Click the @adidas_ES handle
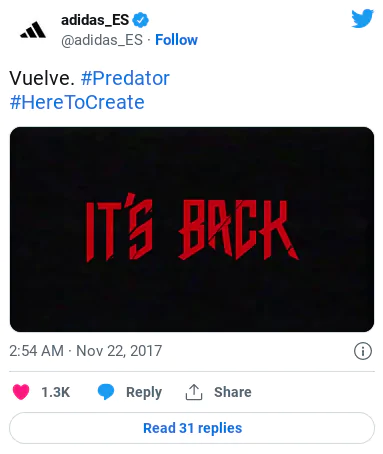This screenshot has width=383, height=454. click(102, 40)
